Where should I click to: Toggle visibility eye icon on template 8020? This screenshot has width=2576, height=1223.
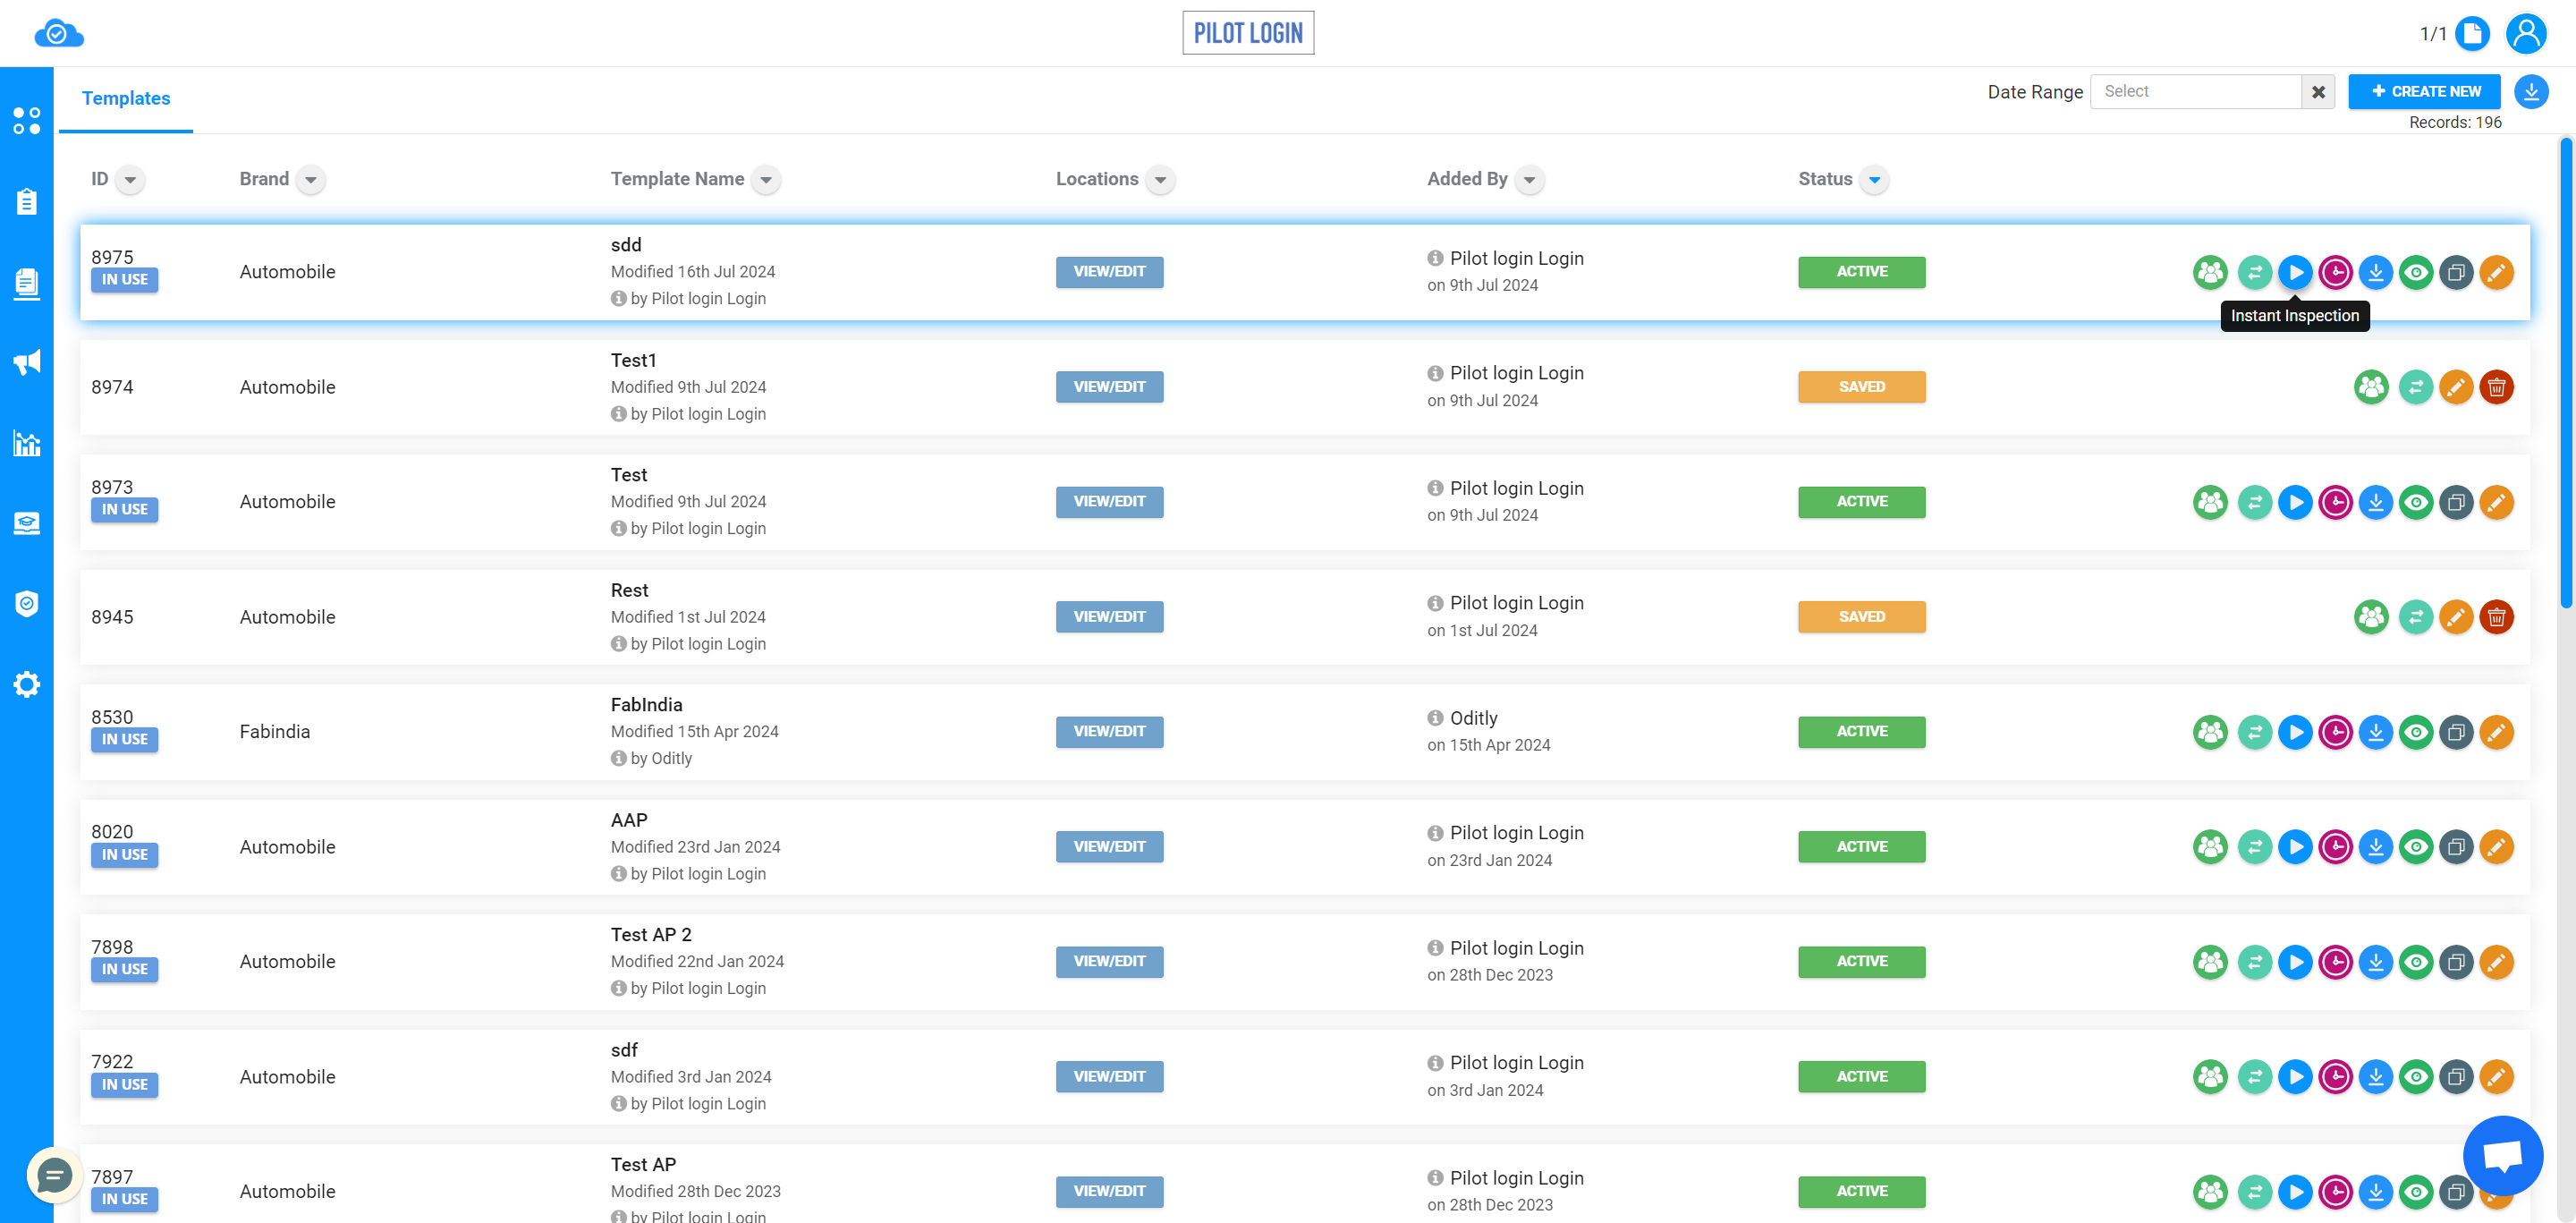(x=2415, y=846)
